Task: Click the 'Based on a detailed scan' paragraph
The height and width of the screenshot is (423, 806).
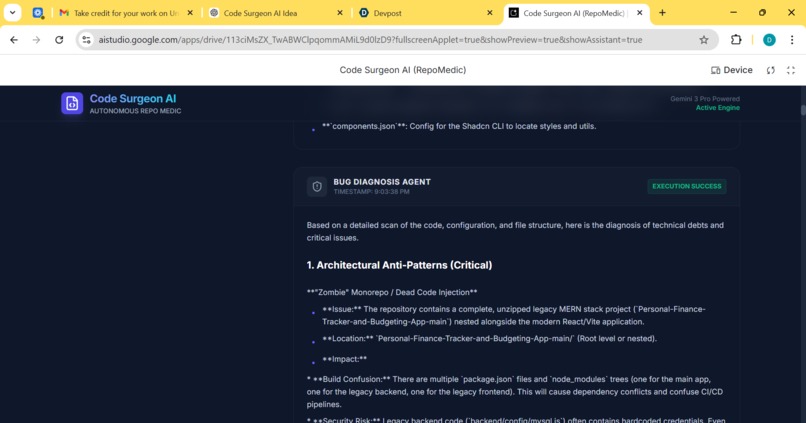Action: point(515,231)
